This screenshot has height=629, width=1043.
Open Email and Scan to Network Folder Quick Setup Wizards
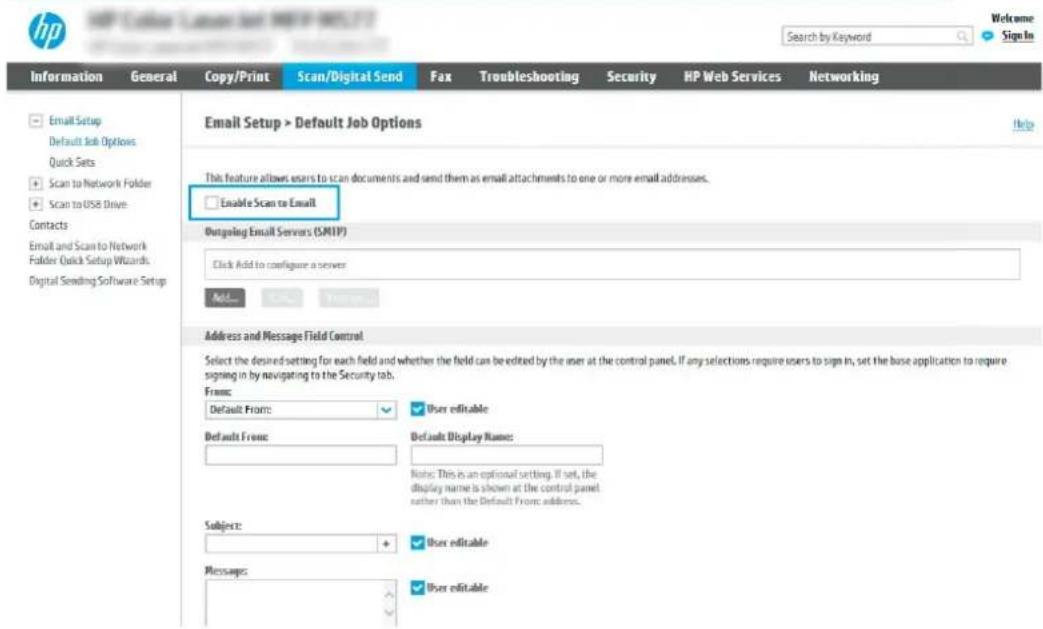[x=89, y=253]
